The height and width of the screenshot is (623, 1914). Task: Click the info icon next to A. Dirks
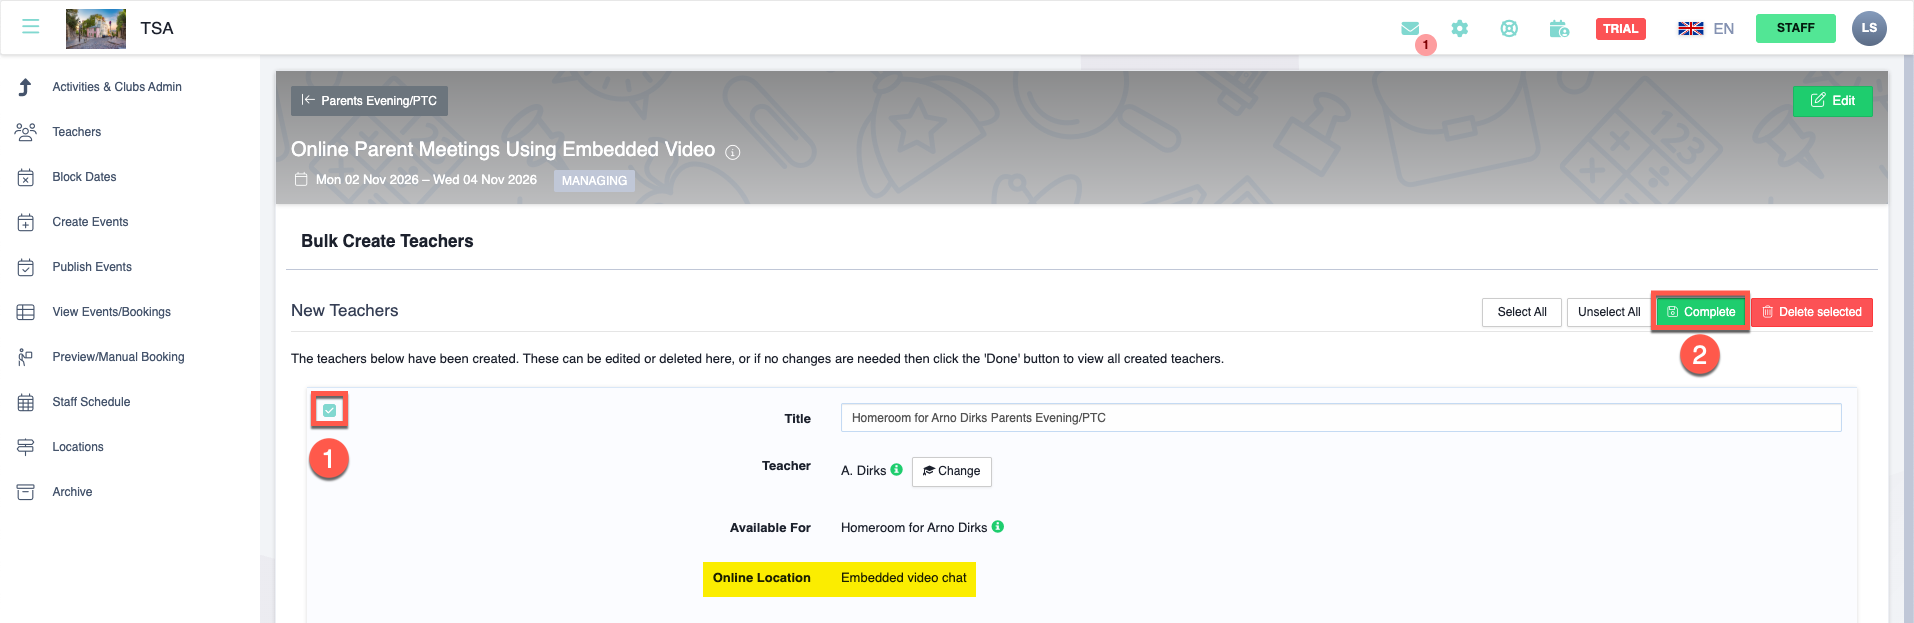(897, 470)
